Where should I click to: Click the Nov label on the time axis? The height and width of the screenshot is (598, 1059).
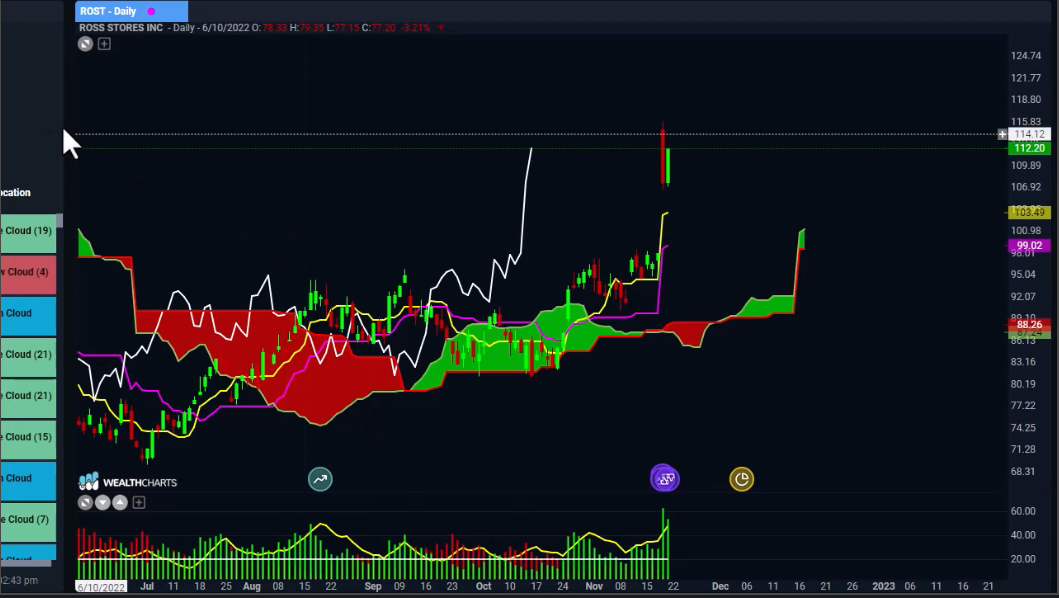pyautogui.click(x=594, y=586)
